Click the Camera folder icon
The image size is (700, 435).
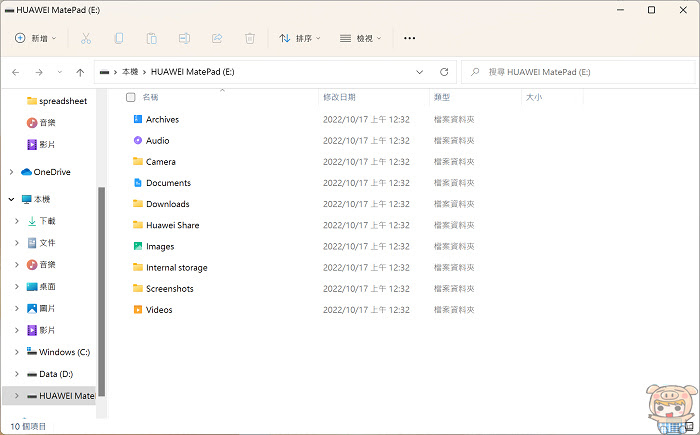pos(138,161)
